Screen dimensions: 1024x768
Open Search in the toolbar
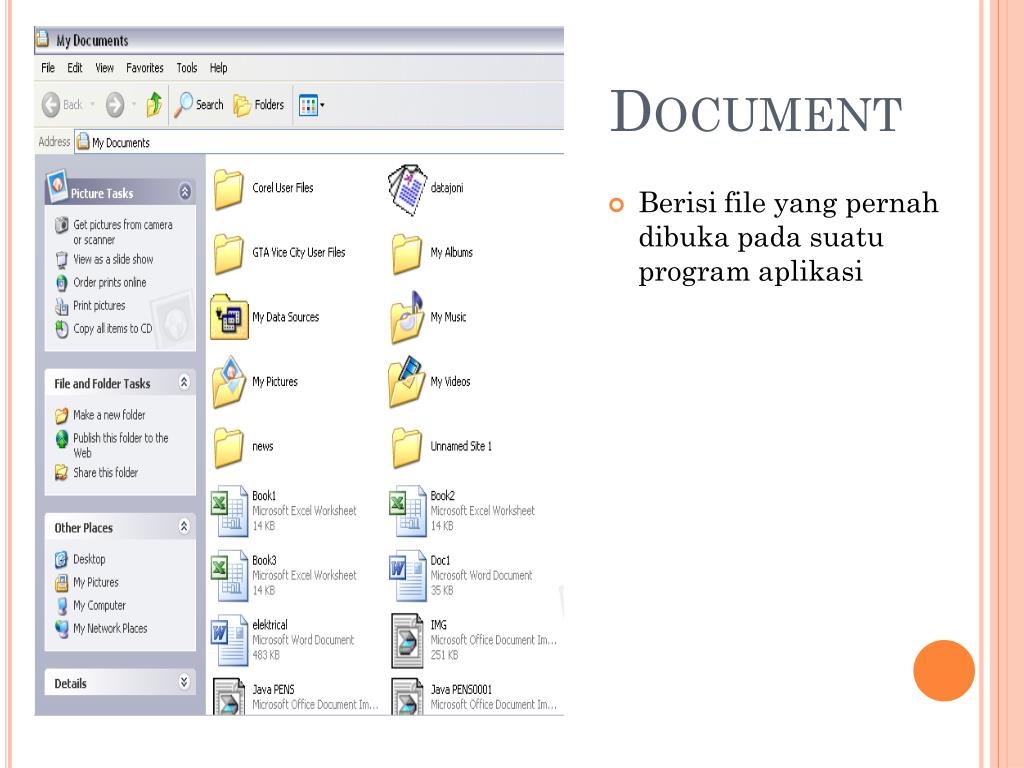[x=199, y=104]
